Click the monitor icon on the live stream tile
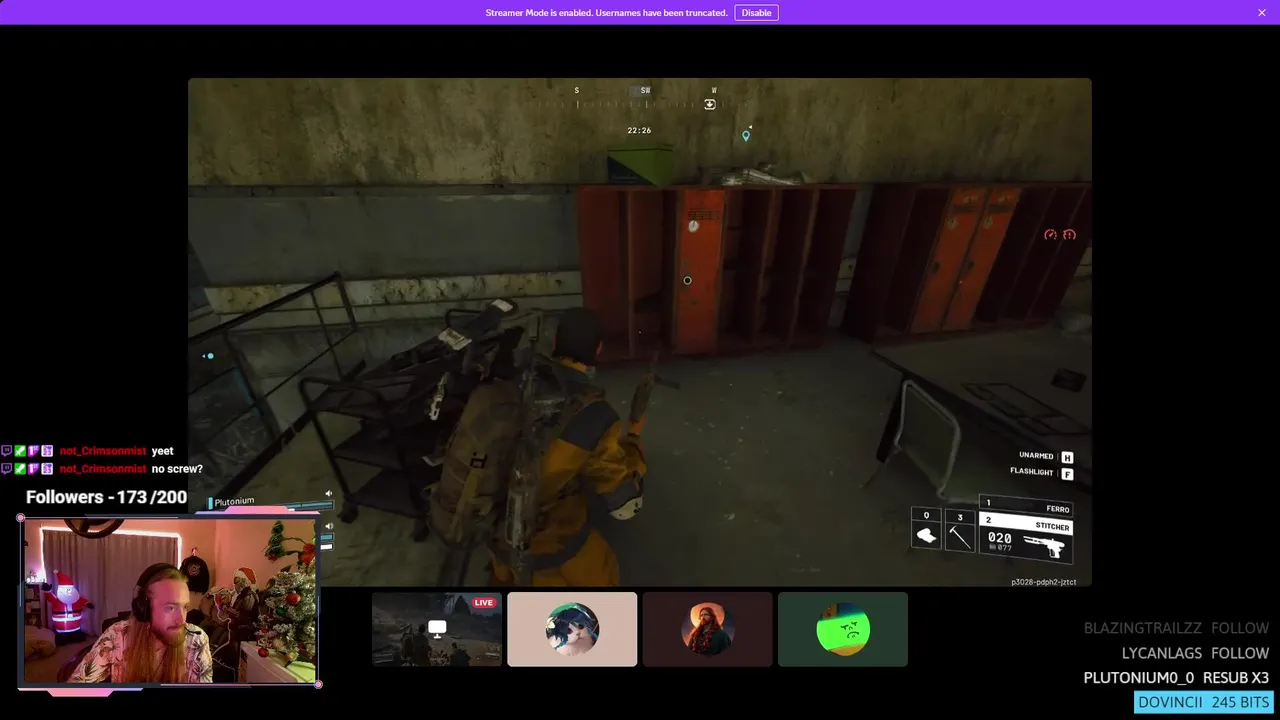The height and width of the screenshot is (720, 1280). coord(437,629)
